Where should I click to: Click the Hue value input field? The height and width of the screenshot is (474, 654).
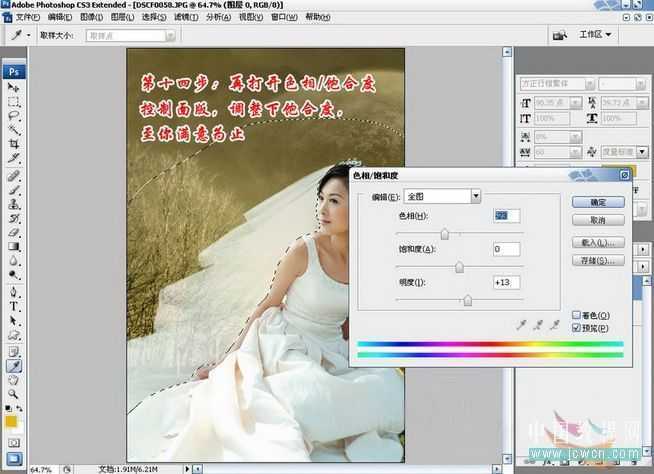tap(507, 216)
